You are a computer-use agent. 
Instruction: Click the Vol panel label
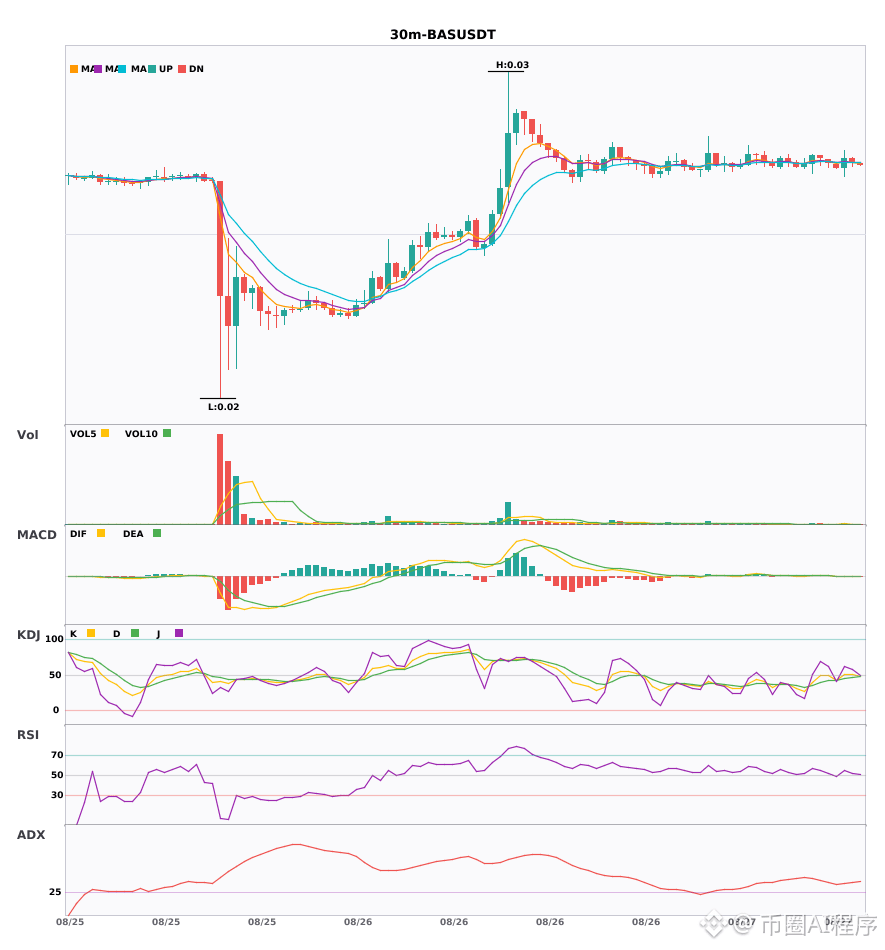click(x=27, y=435)
